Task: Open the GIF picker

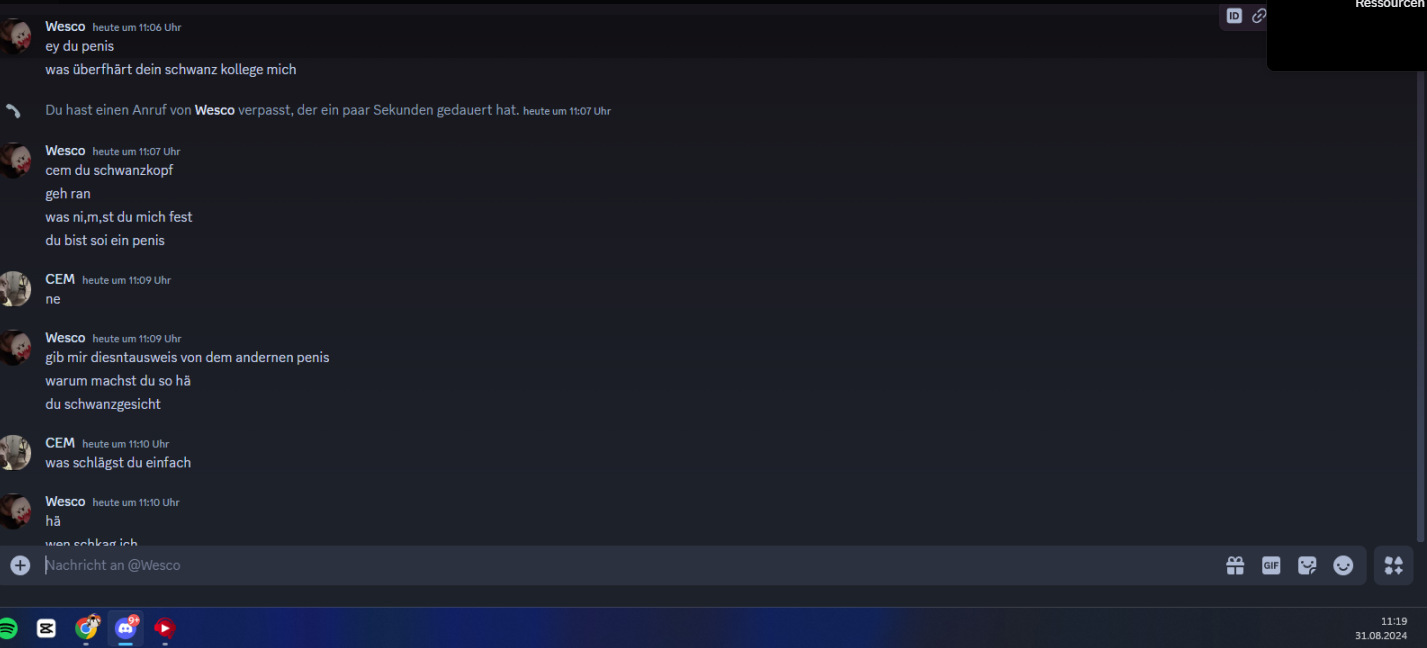Action: [x=1271, y=565]
